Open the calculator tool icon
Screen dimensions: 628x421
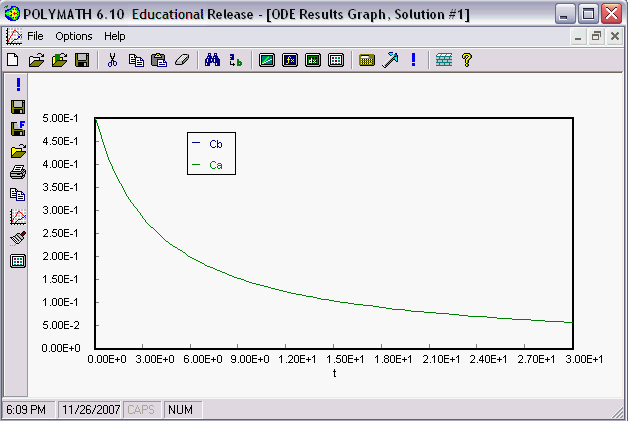pos(366,60)
